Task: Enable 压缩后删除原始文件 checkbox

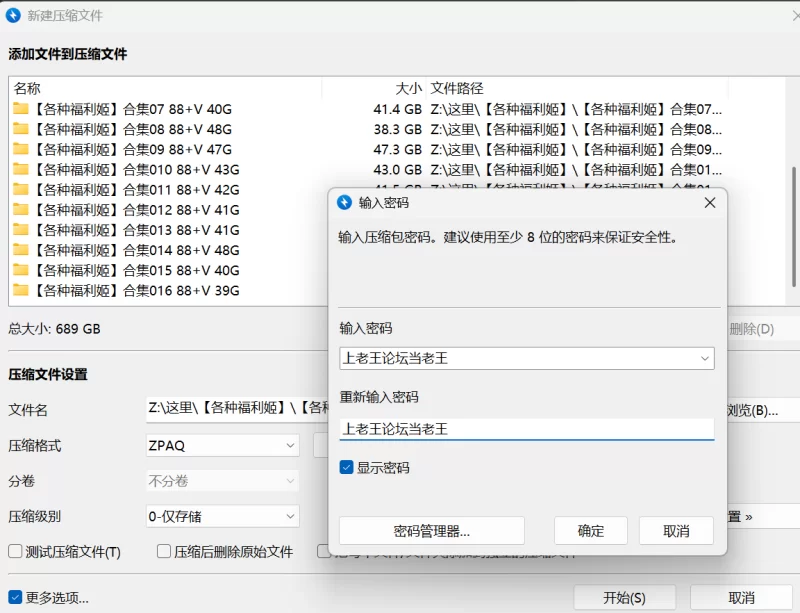Action: [x=164, y=552]
